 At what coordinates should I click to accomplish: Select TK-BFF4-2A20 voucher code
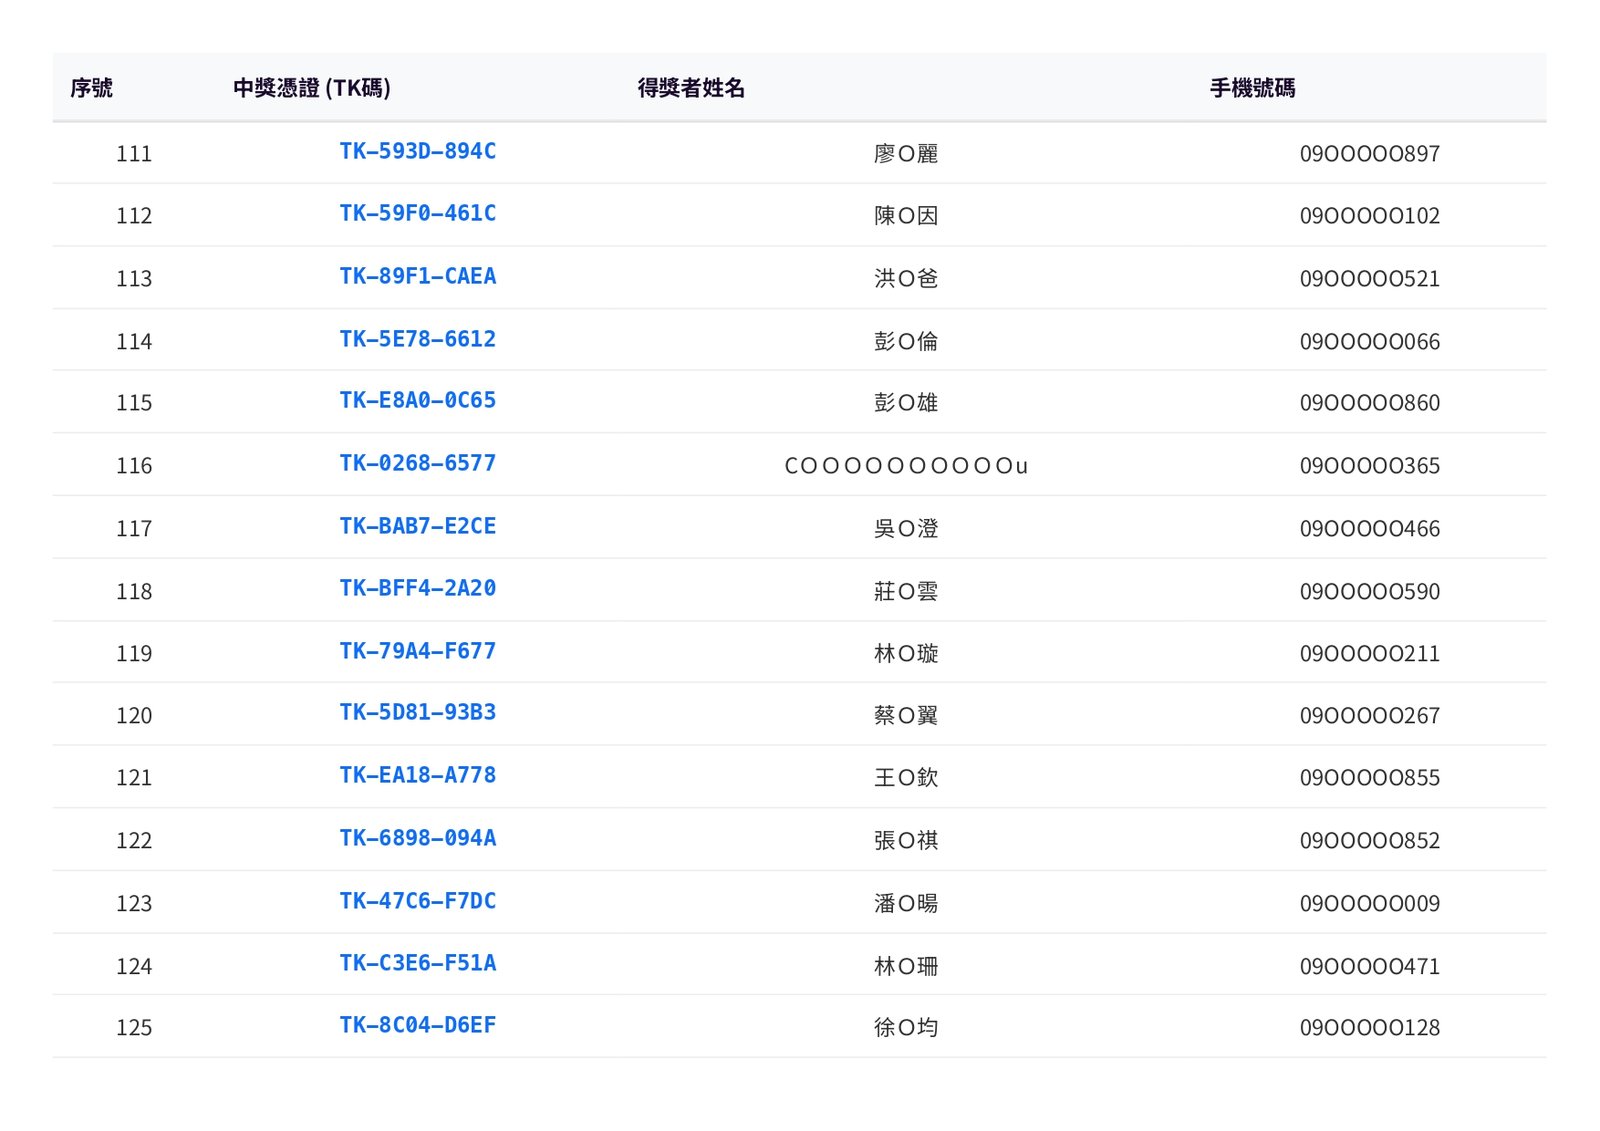point(417,588)
